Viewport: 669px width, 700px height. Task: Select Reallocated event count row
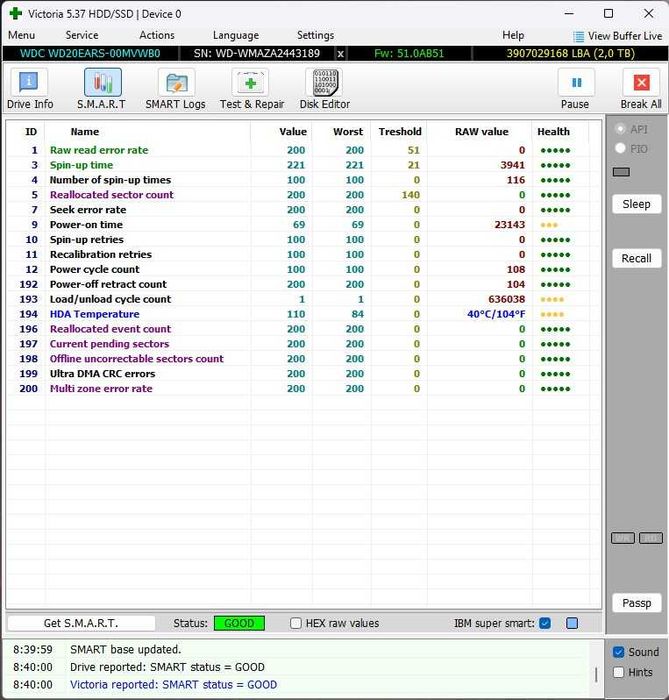[x=298, y=329]
